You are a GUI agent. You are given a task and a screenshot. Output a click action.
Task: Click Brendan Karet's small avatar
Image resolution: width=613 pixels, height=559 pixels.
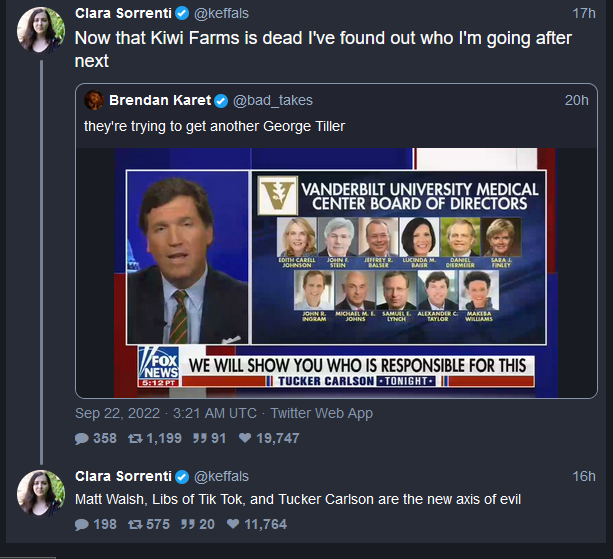pyautogui.click(x=94, y=100)
